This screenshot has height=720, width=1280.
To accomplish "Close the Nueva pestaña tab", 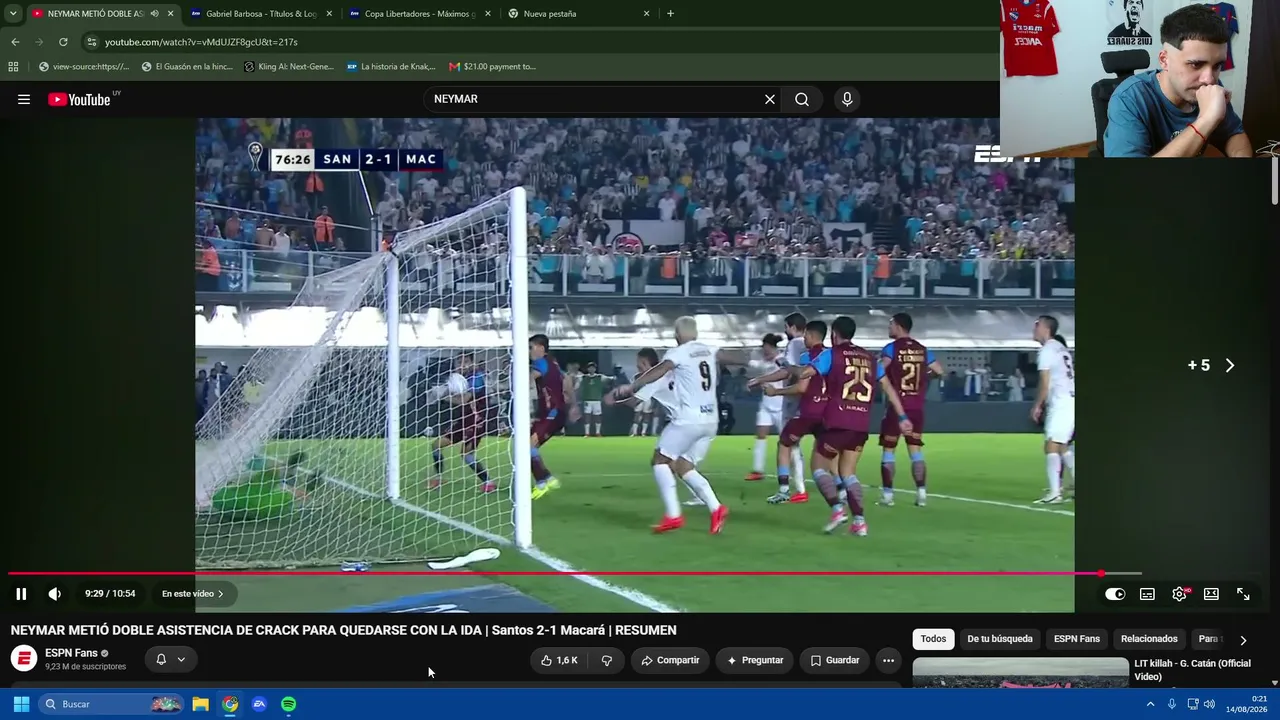I will [647, 14].
